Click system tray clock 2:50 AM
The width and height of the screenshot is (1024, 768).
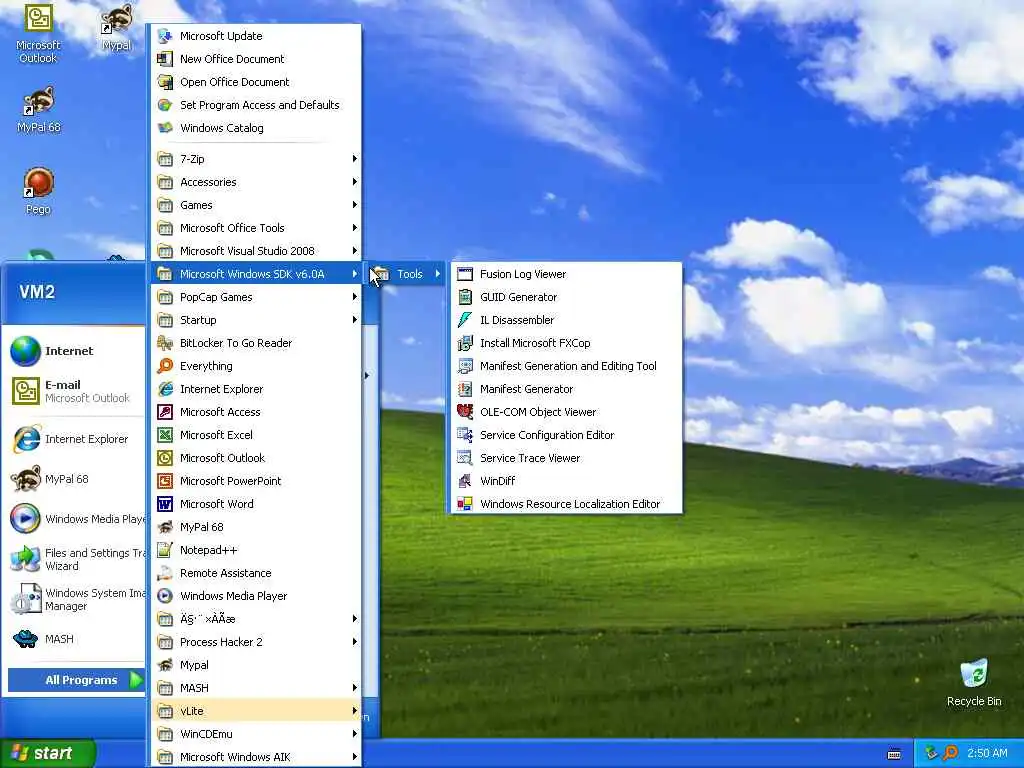987,753
